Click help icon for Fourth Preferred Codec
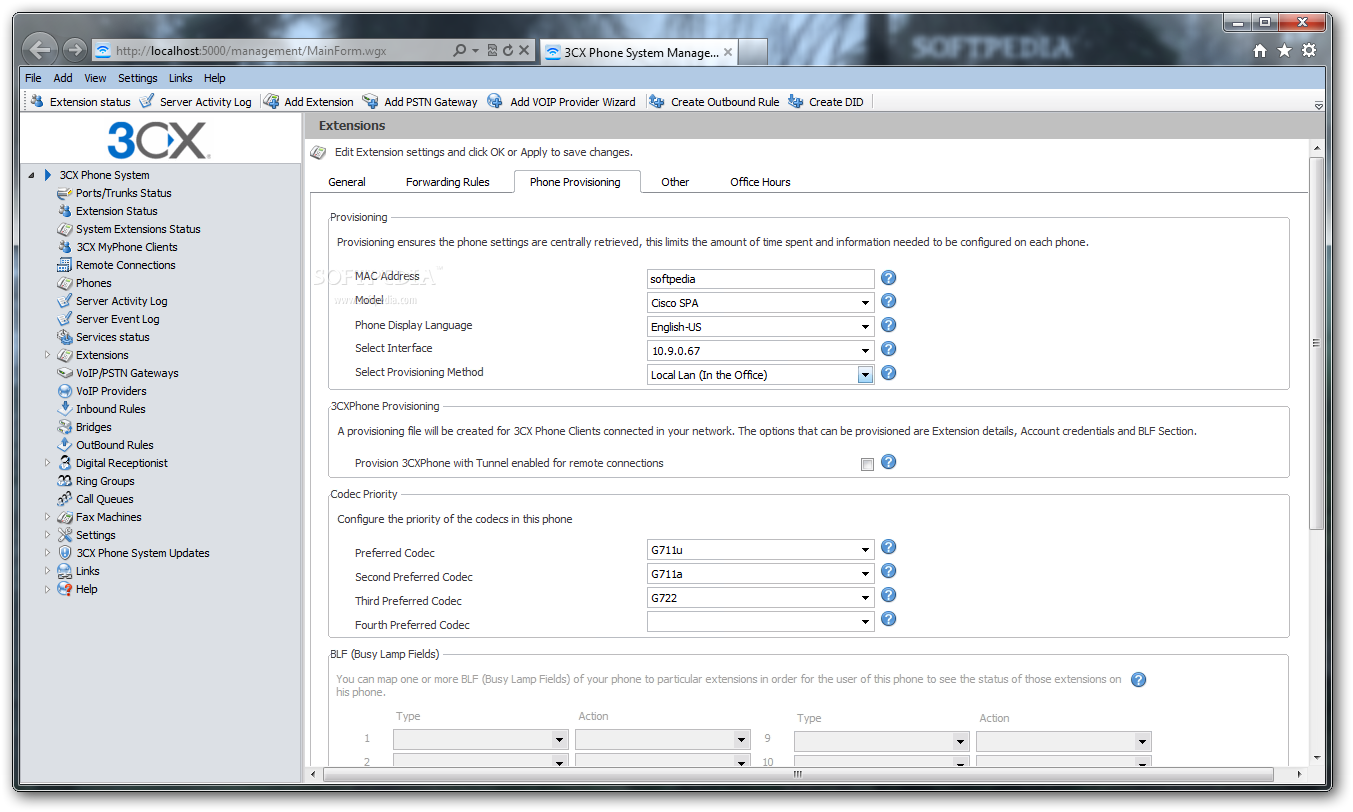 click(x=888, y=619)
